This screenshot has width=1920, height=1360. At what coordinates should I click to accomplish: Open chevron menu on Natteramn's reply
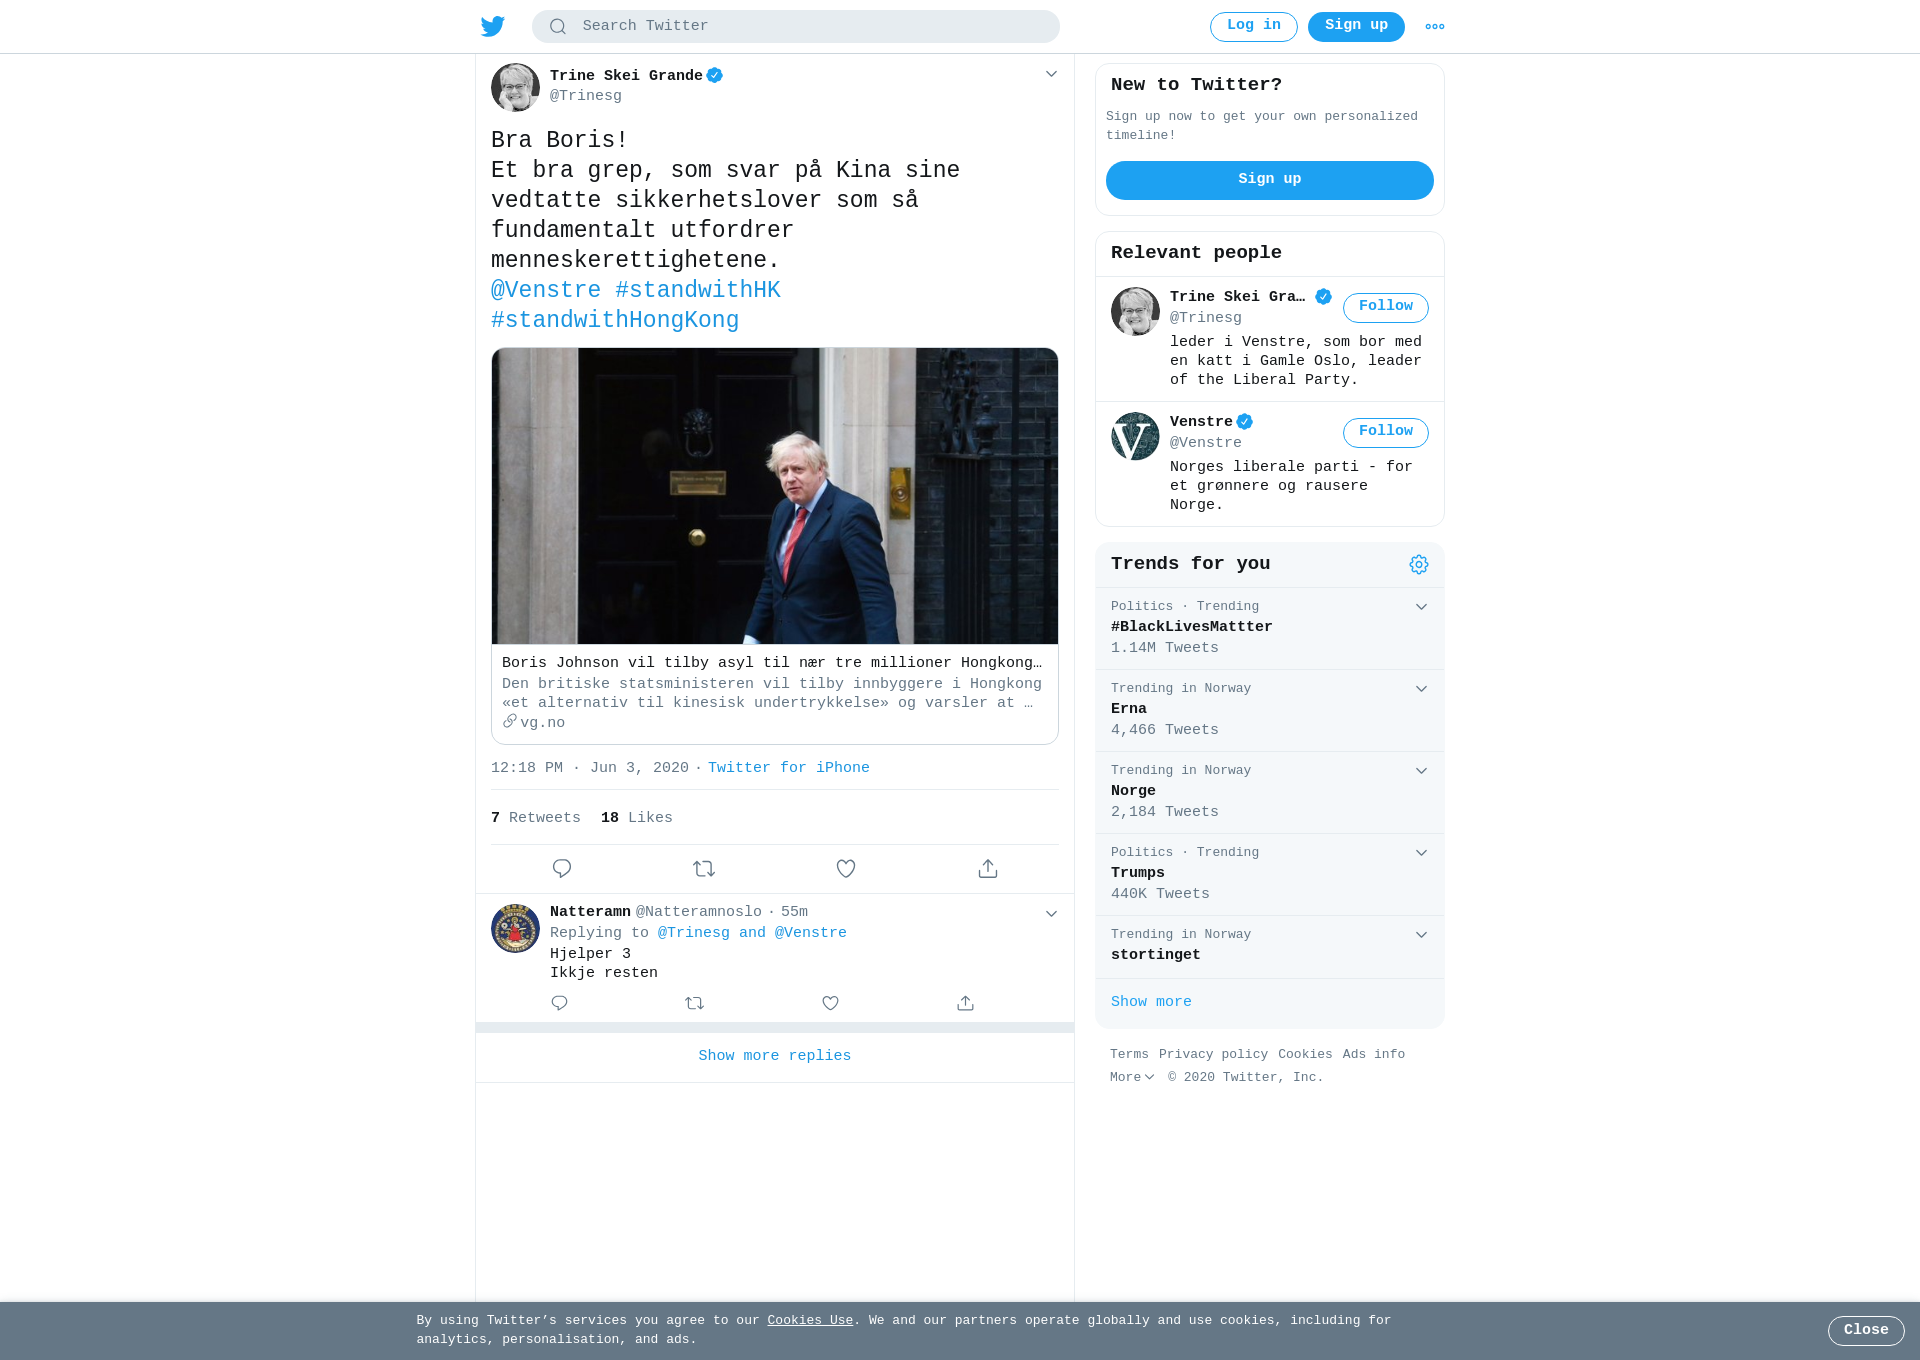click(1051, 914)
